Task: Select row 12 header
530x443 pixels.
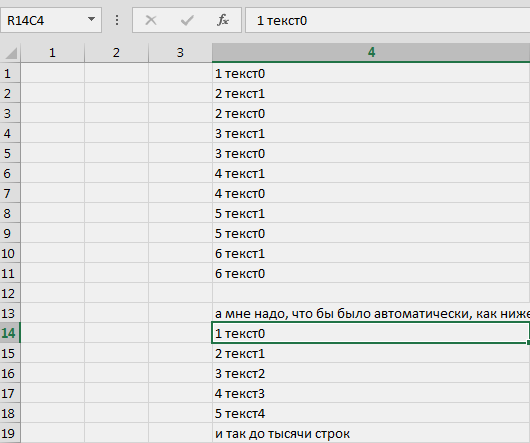Action: (10, 293)
